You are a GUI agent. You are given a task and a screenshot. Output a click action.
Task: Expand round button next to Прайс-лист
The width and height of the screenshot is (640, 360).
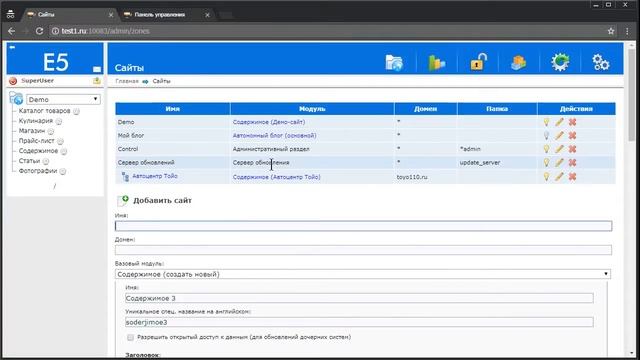pos(60,141)
